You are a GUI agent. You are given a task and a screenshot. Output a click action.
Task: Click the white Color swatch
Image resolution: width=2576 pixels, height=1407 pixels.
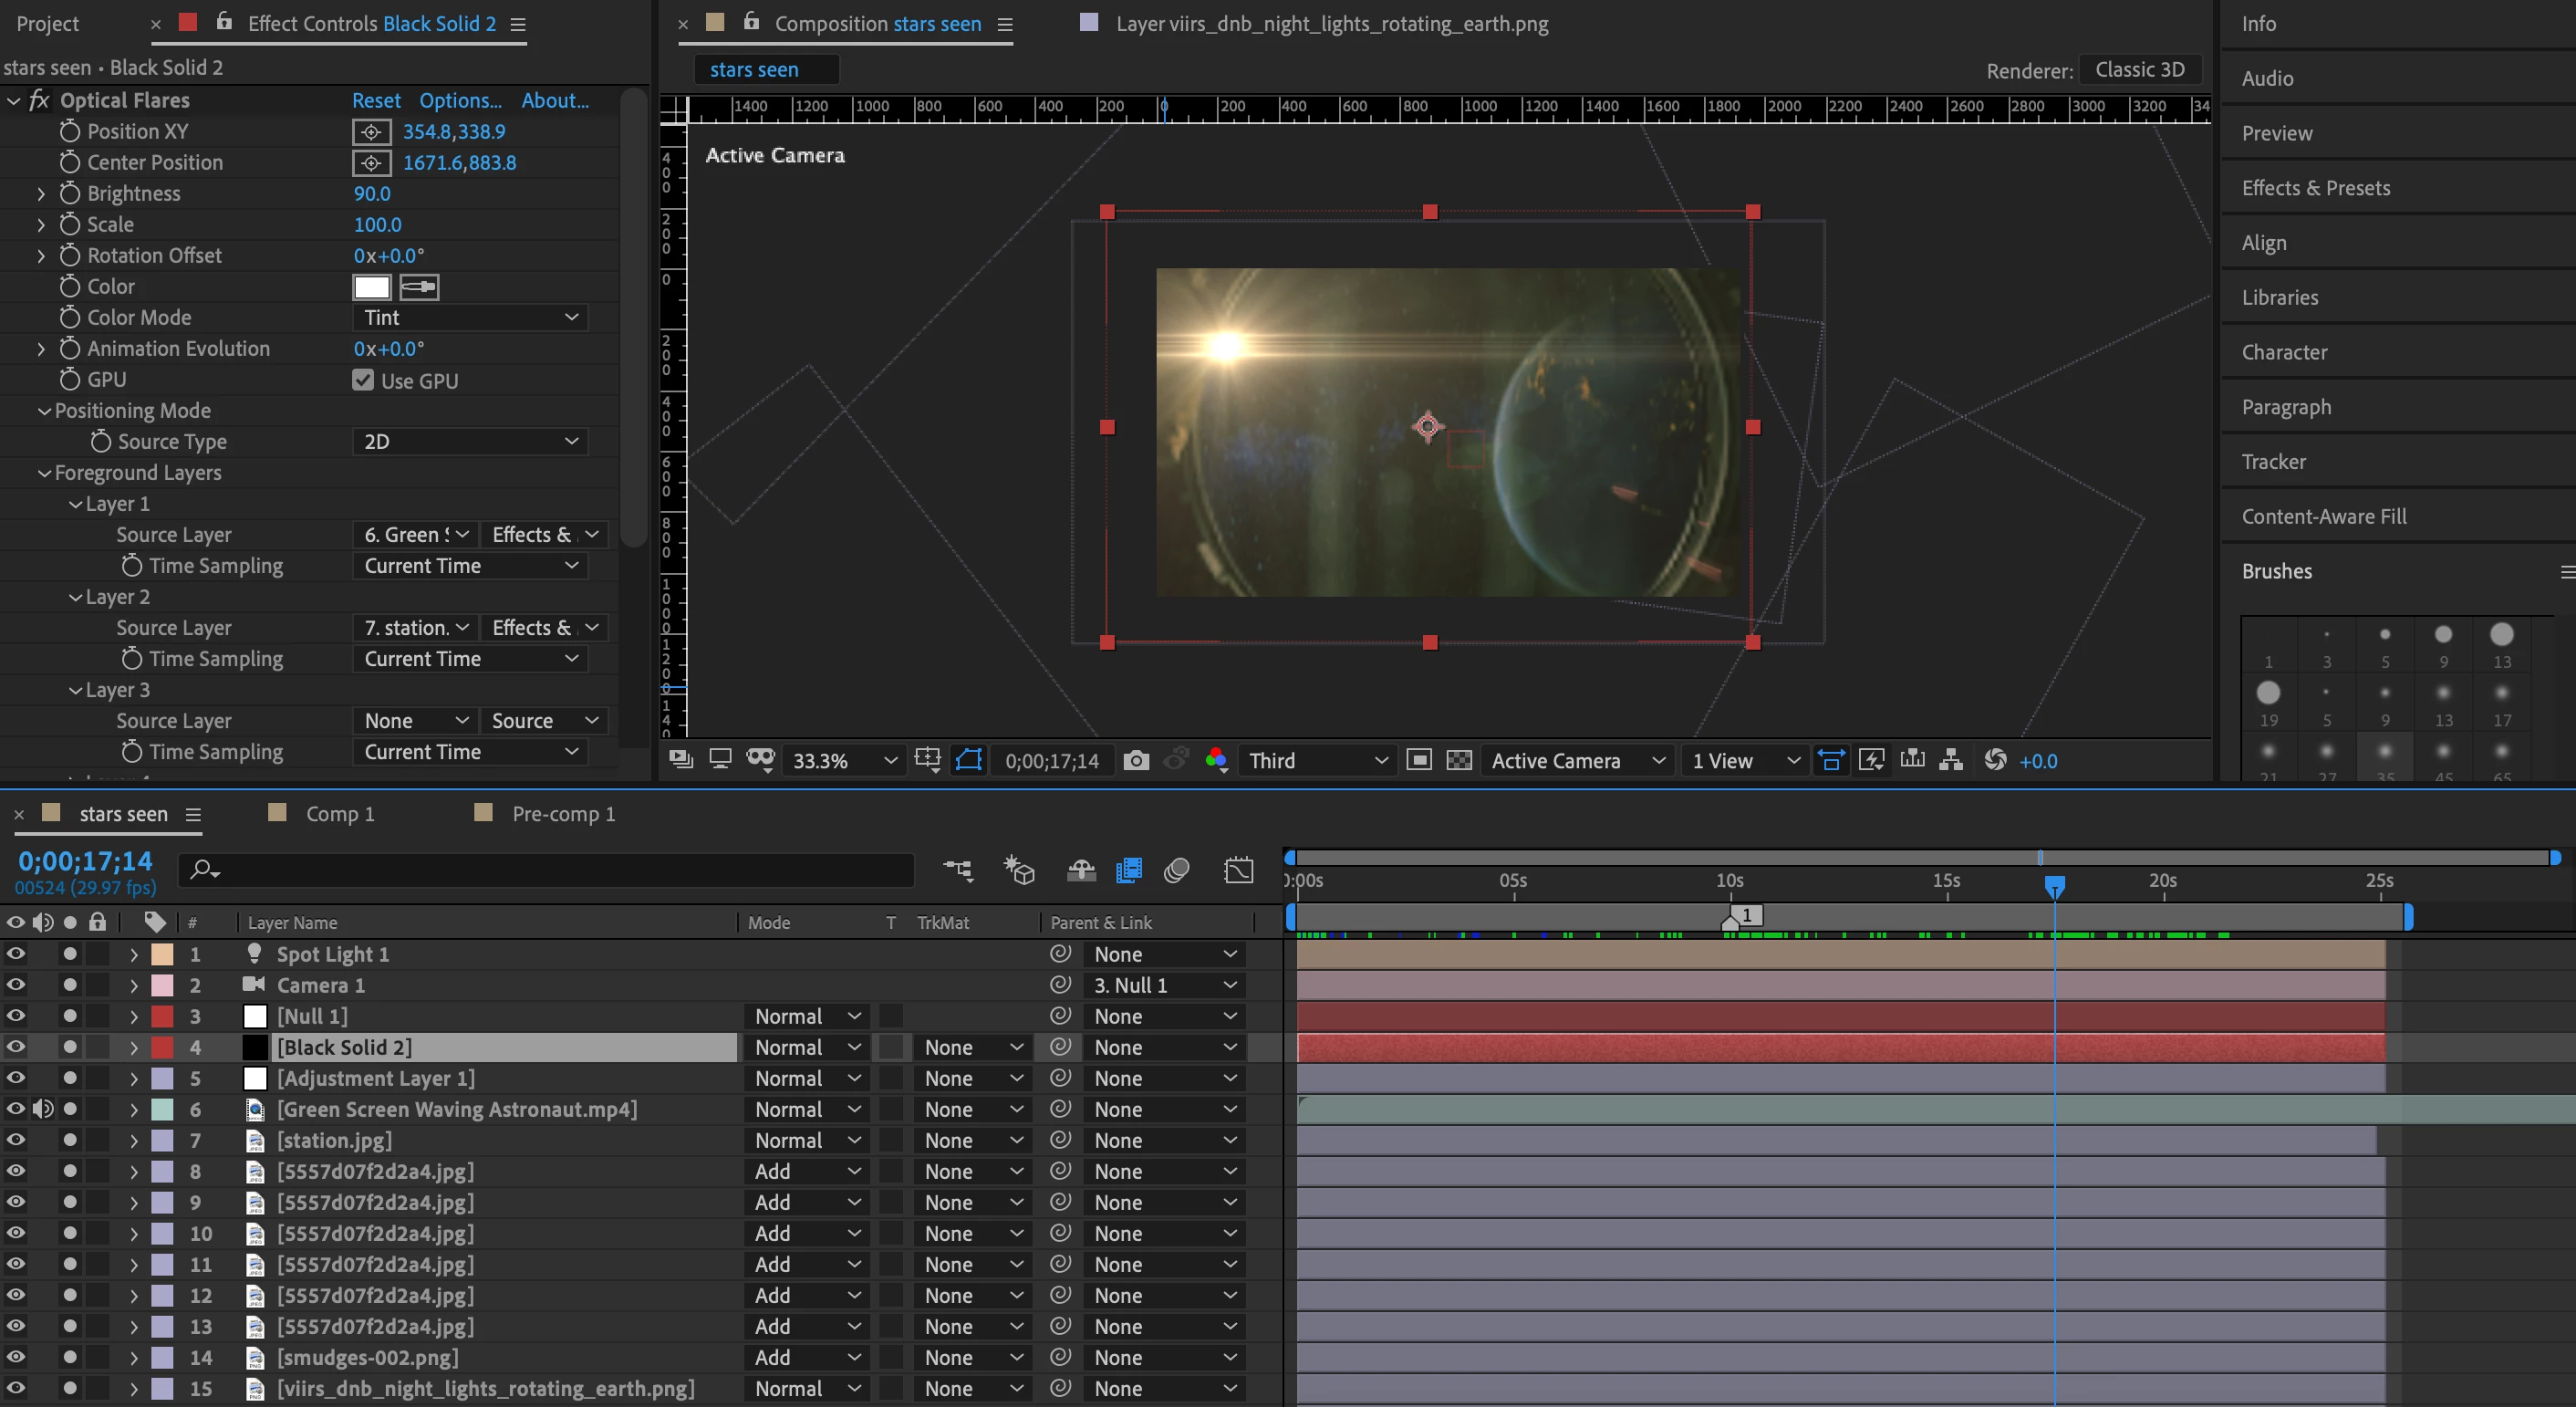(371, 287)
